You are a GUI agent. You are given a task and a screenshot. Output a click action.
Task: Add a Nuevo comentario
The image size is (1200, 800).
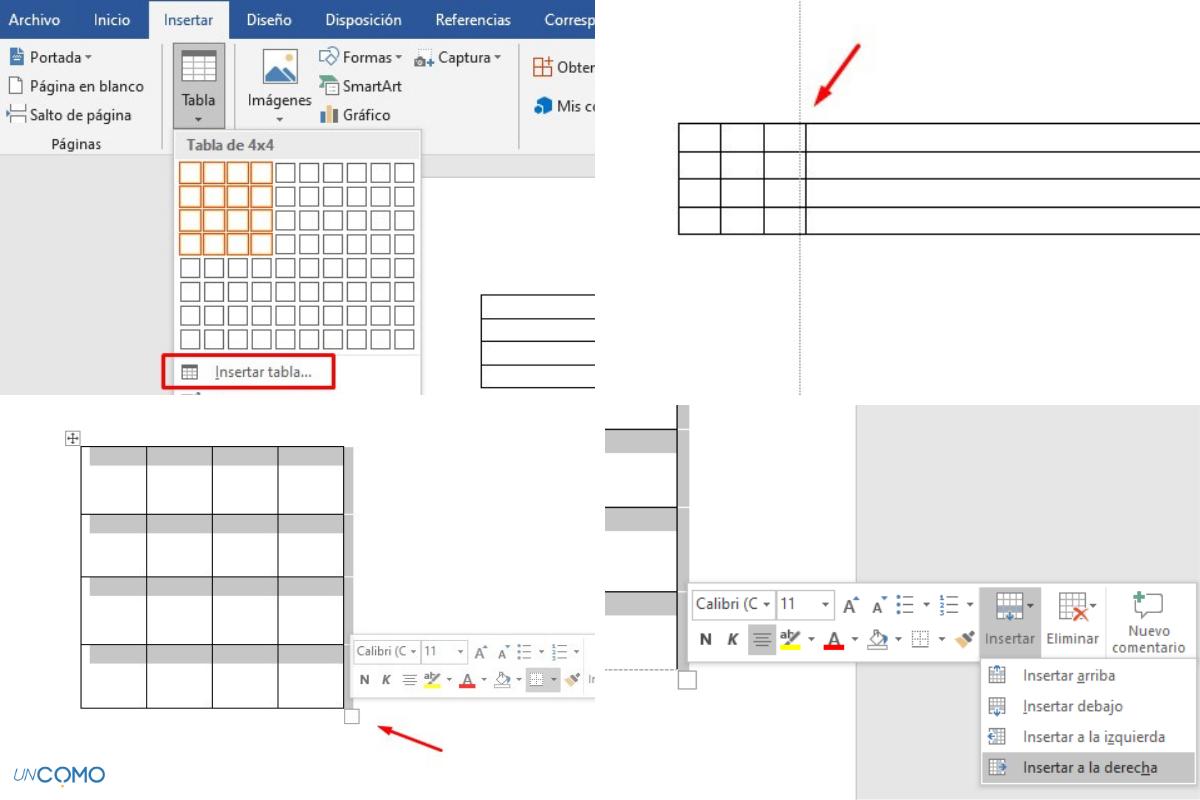(x=1148, y=619)
